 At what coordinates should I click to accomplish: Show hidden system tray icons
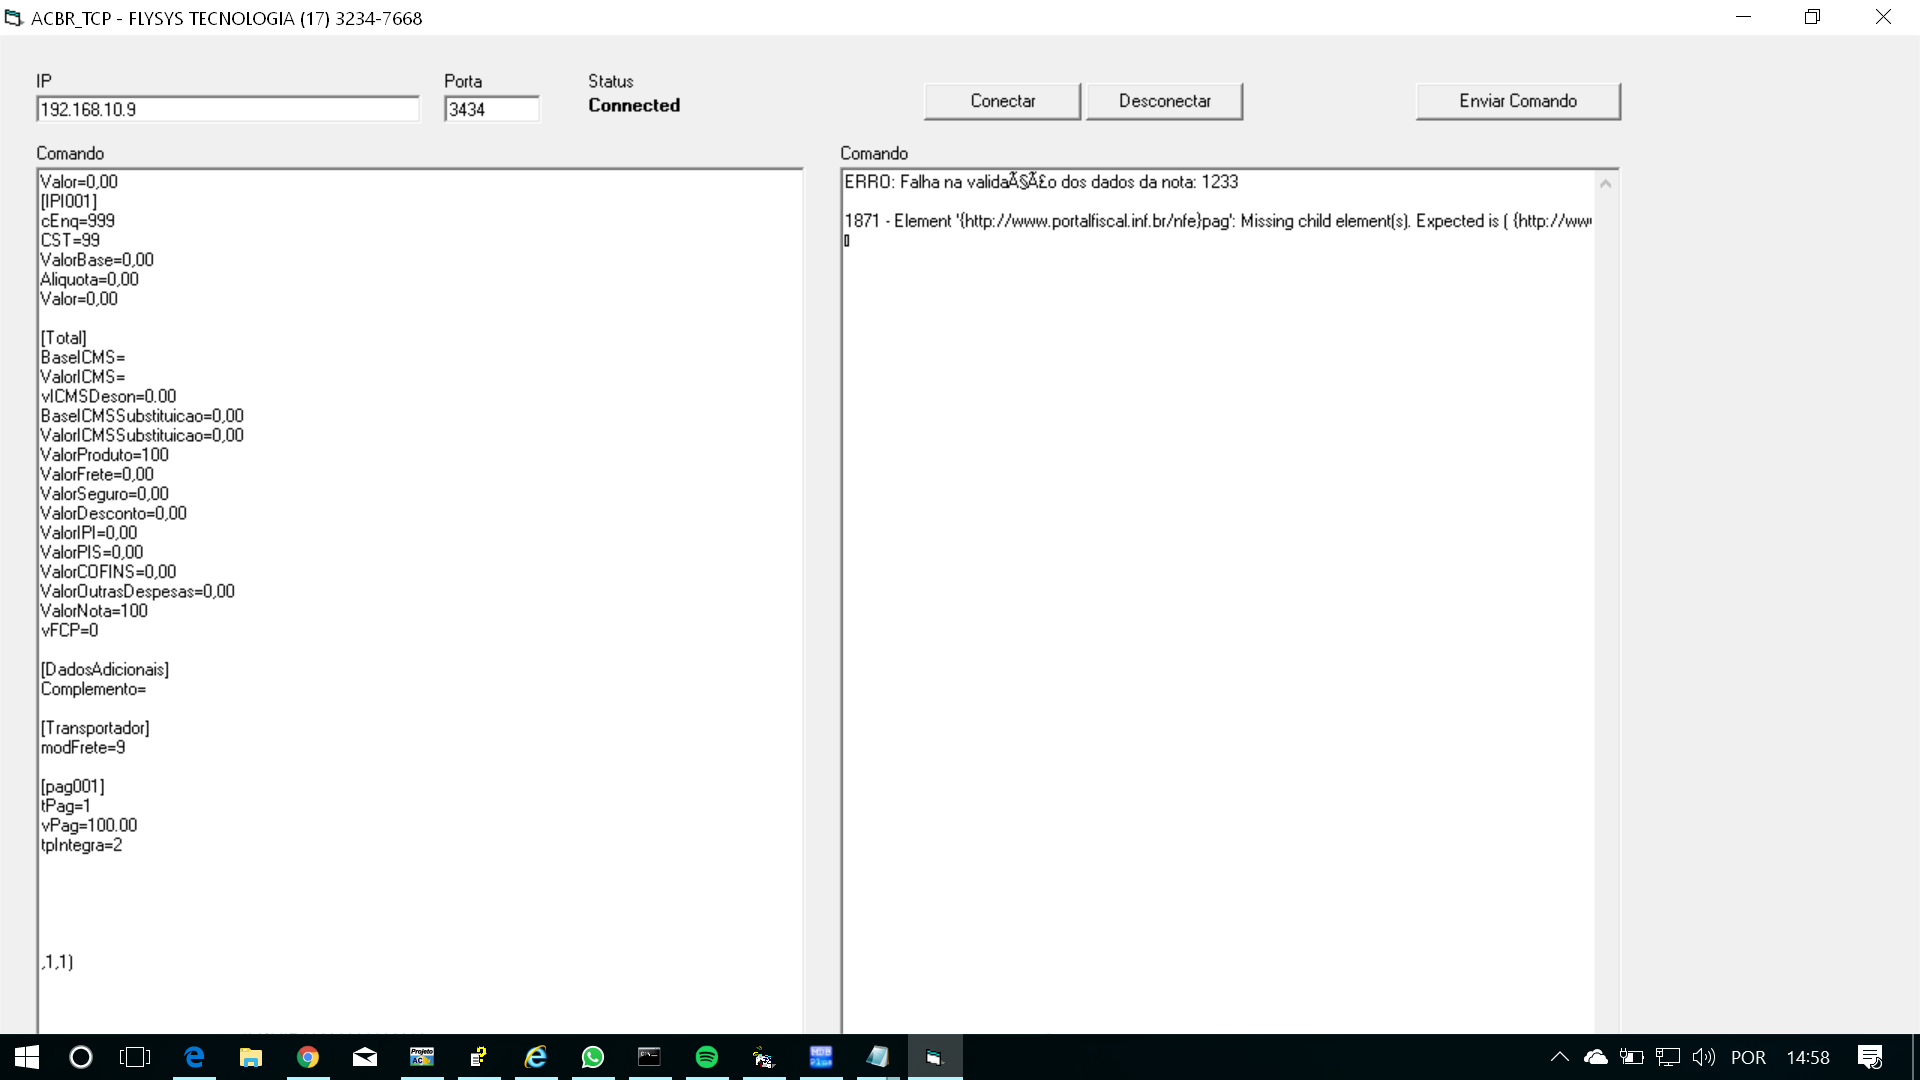pos(1559,1057)
